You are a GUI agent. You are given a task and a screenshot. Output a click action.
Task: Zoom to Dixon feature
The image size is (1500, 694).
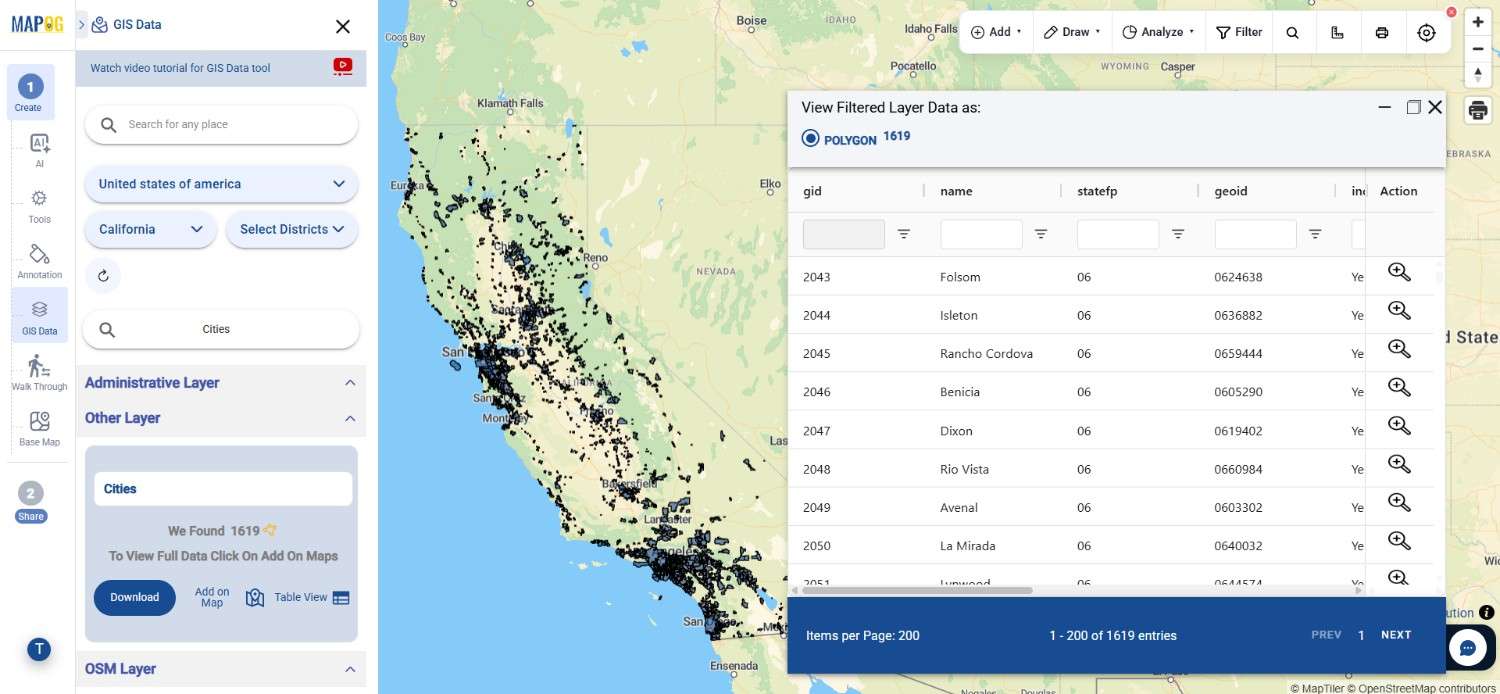(1399, 426)
